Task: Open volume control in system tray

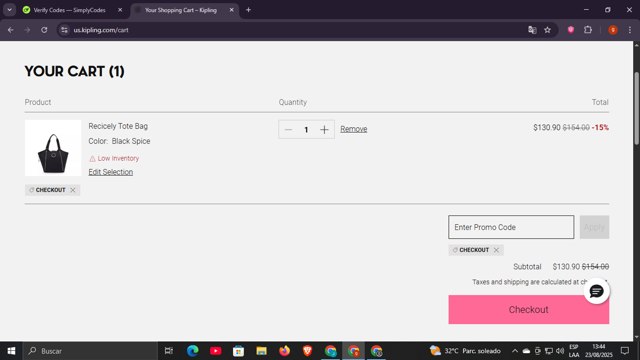Action: (x=560, y=351)
